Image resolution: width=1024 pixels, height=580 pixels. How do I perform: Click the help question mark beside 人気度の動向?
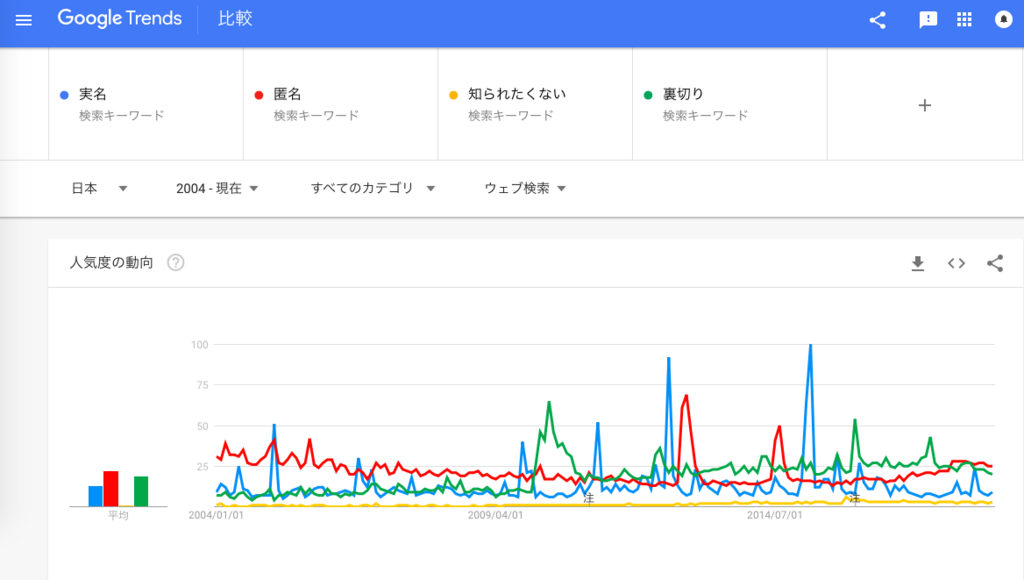point(175,262)
